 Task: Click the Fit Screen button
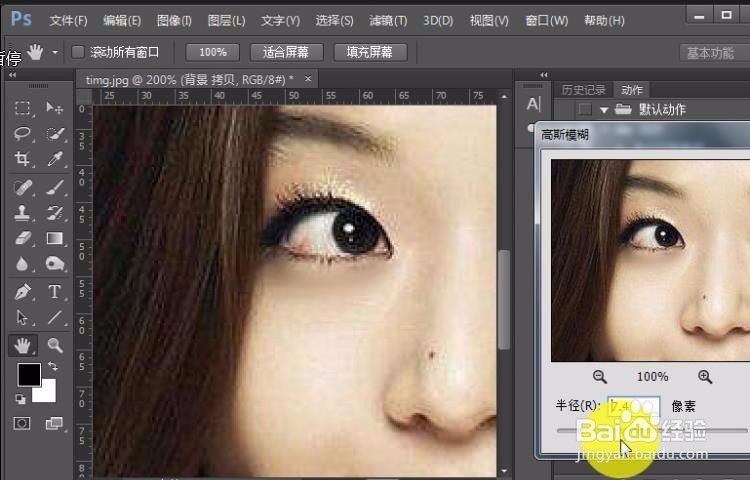coord(287,52)
